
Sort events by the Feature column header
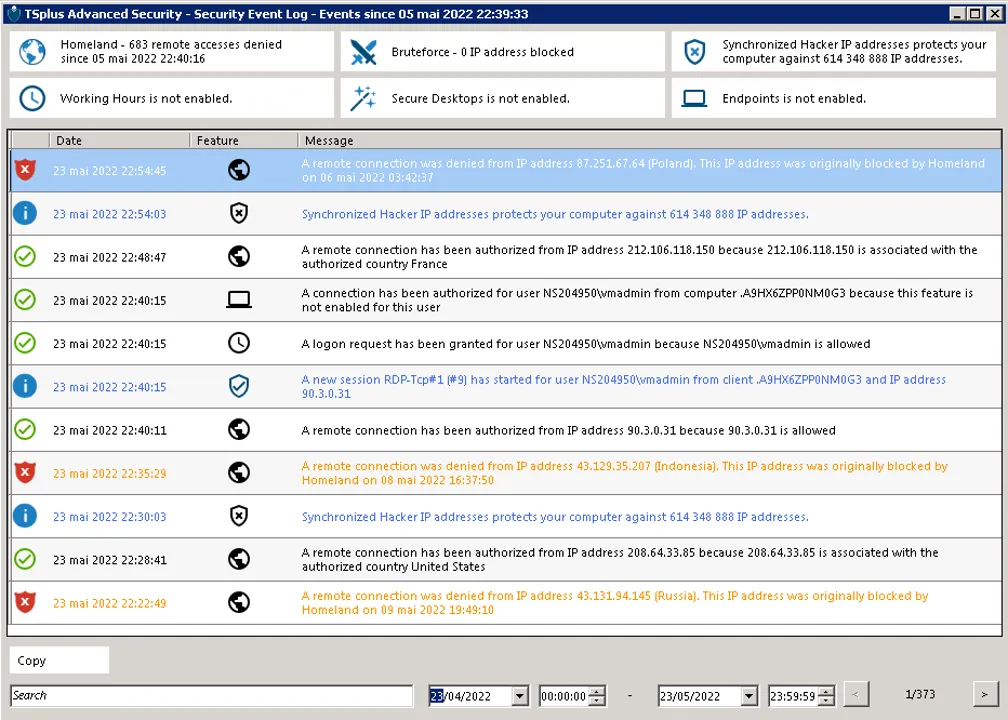point(244,140)
